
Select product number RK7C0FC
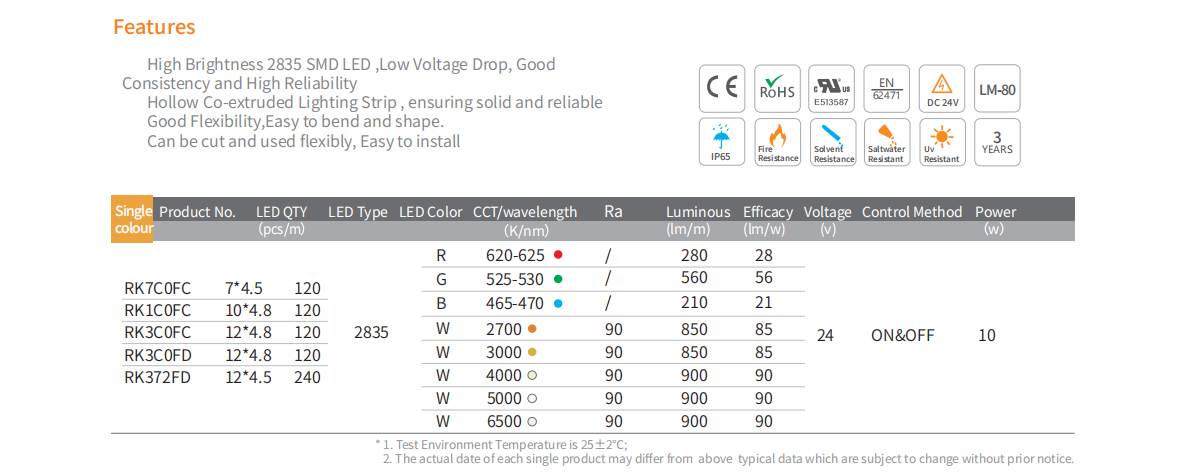156,288
